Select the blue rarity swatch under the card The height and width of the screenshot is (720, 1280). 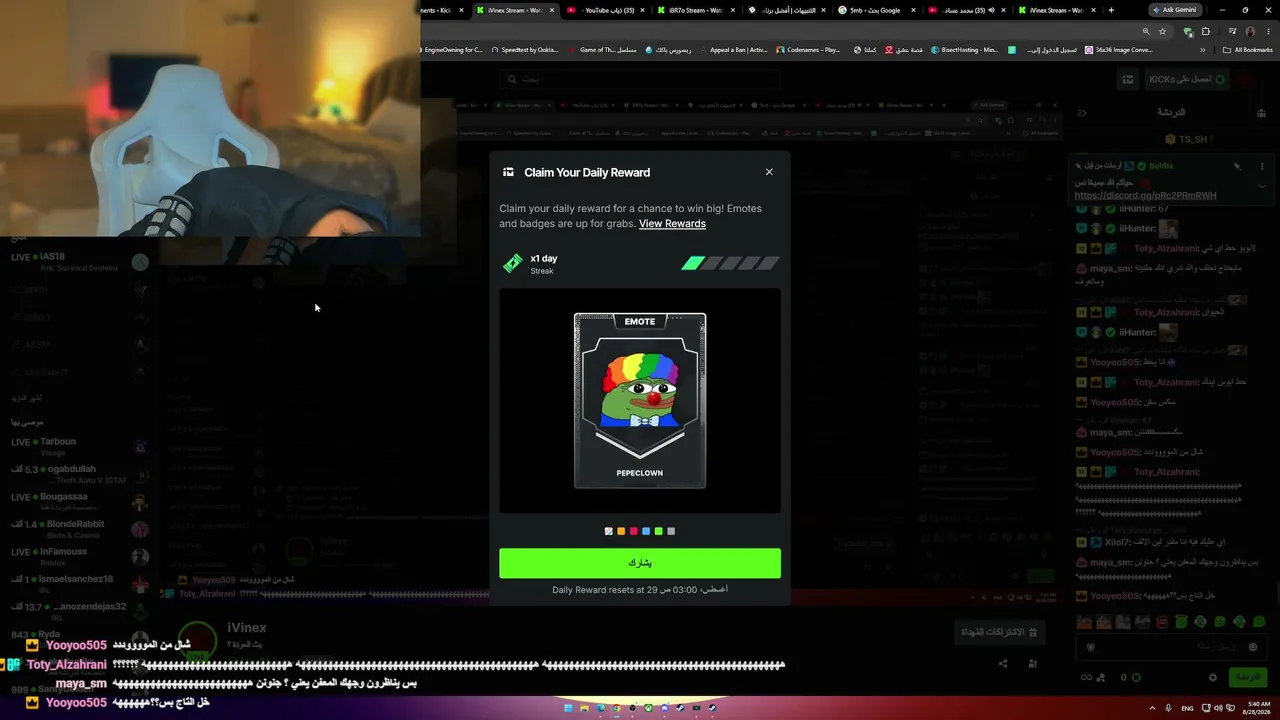[x=646, y=531]
